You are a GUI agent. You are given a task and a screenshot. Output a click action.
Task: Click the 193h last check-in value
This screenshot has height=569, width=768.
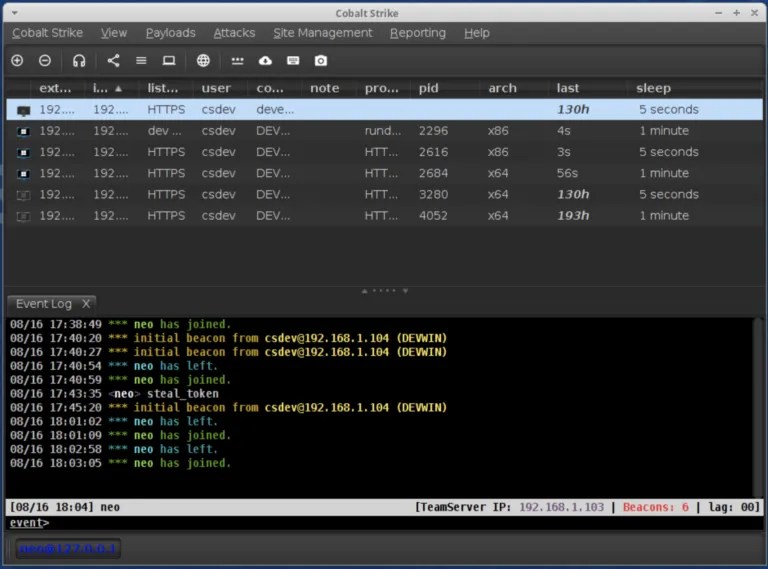coord(573,215)
